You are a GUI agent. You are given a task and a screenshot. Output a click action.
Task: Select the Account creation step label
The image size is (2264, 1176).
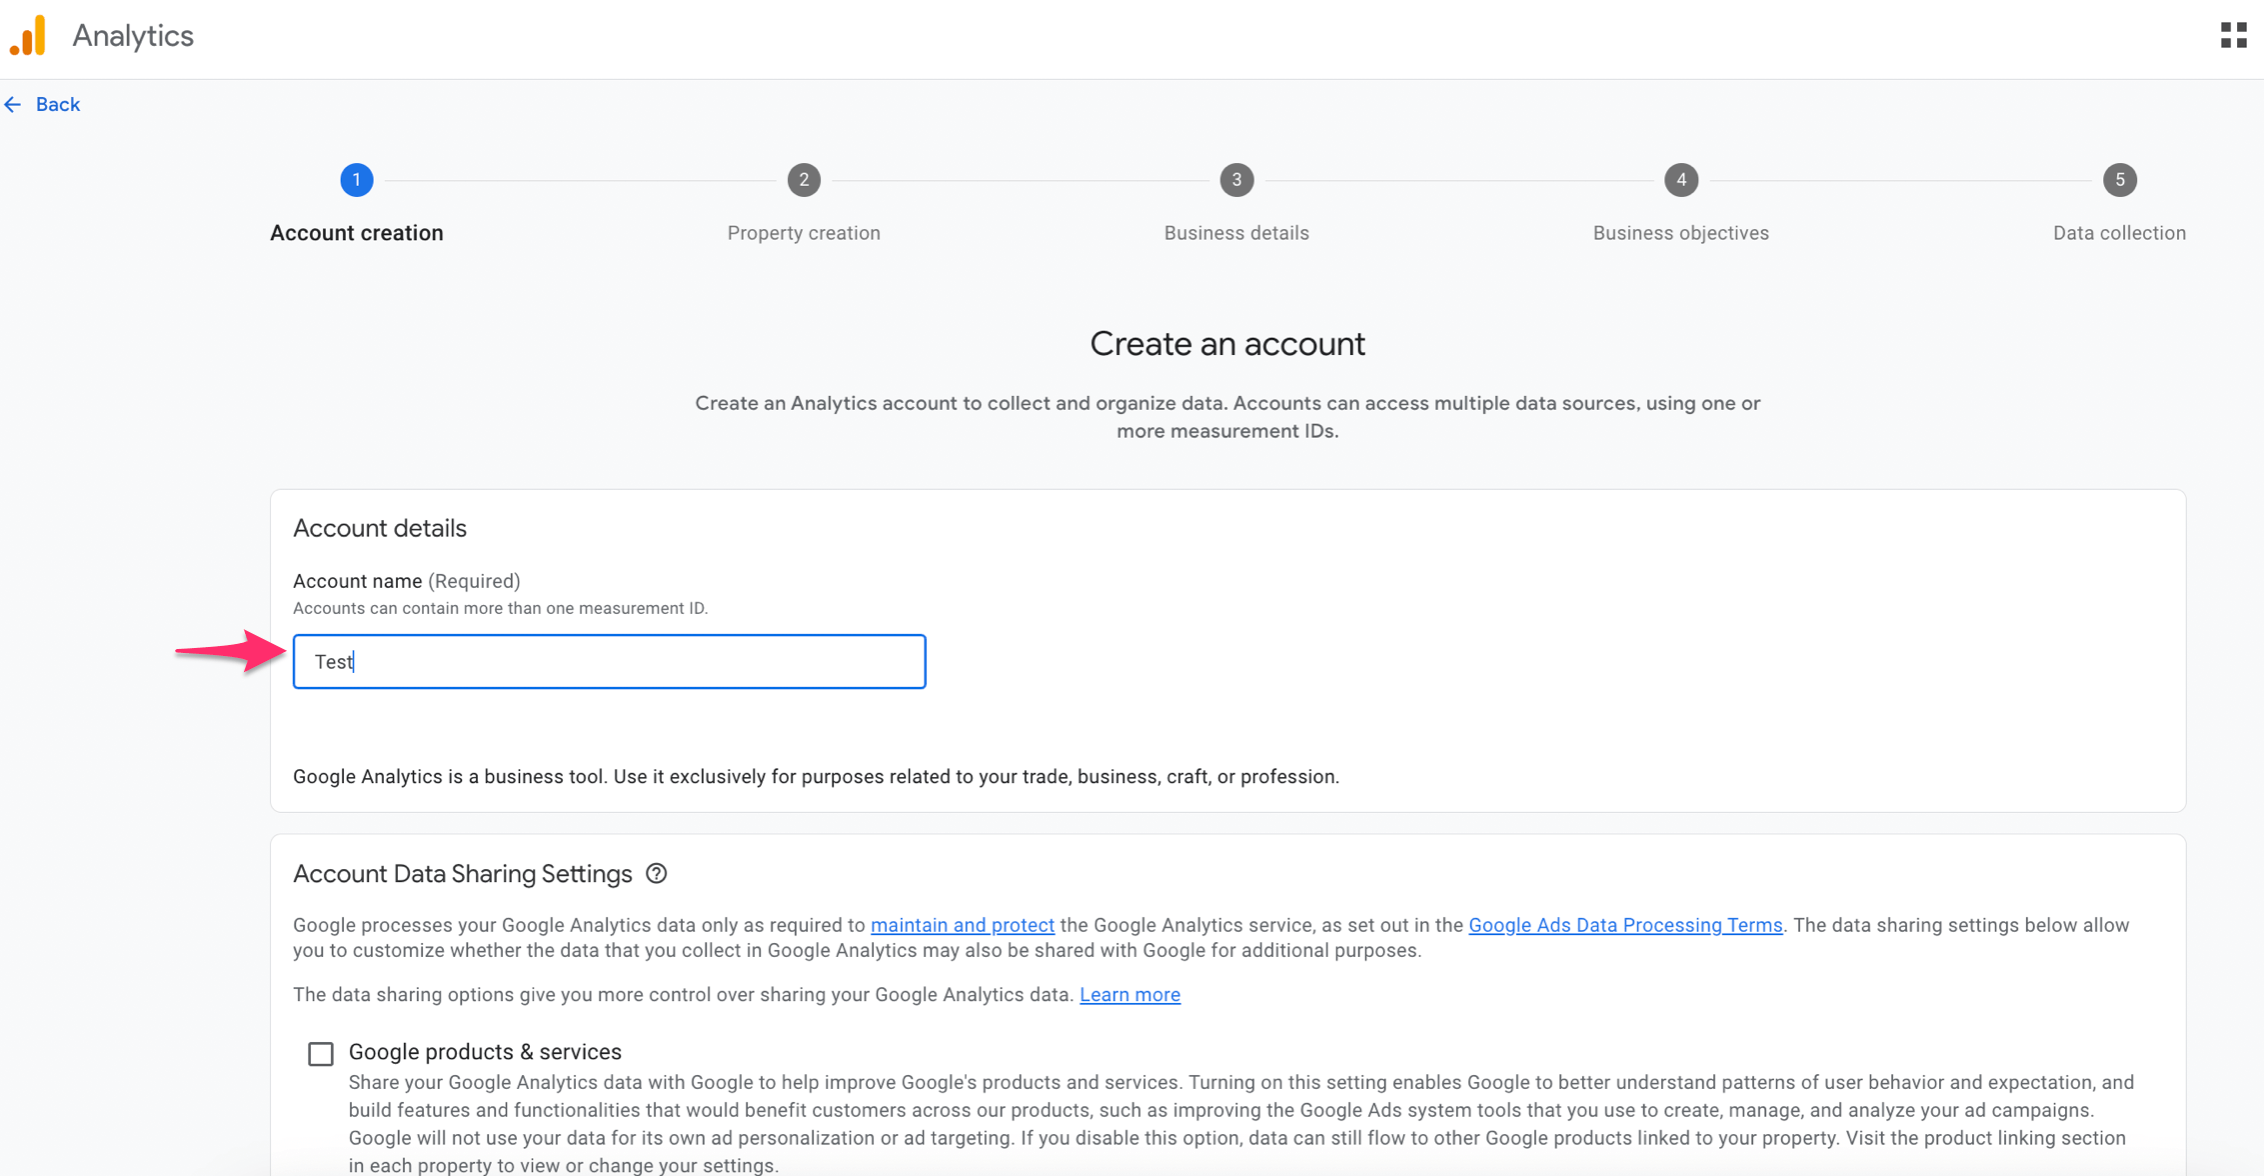(x=356, y=233)
